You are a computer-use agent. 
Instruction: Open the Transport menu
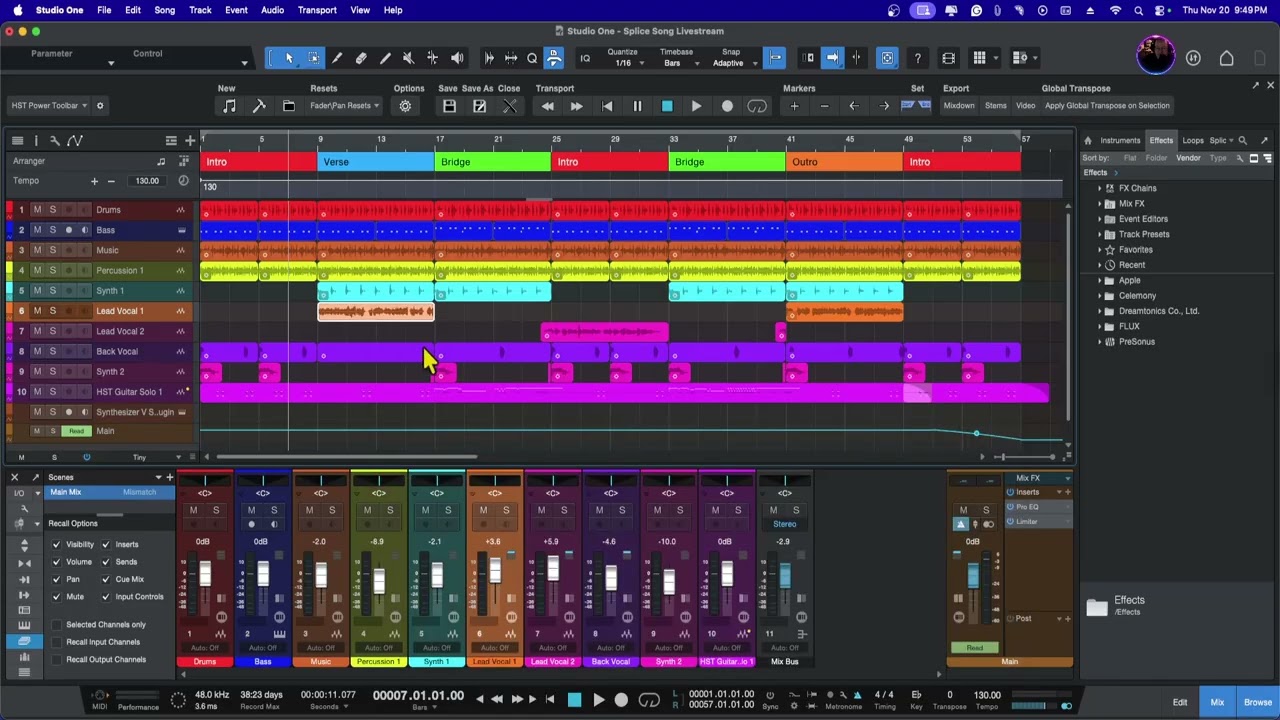(317, 10)
